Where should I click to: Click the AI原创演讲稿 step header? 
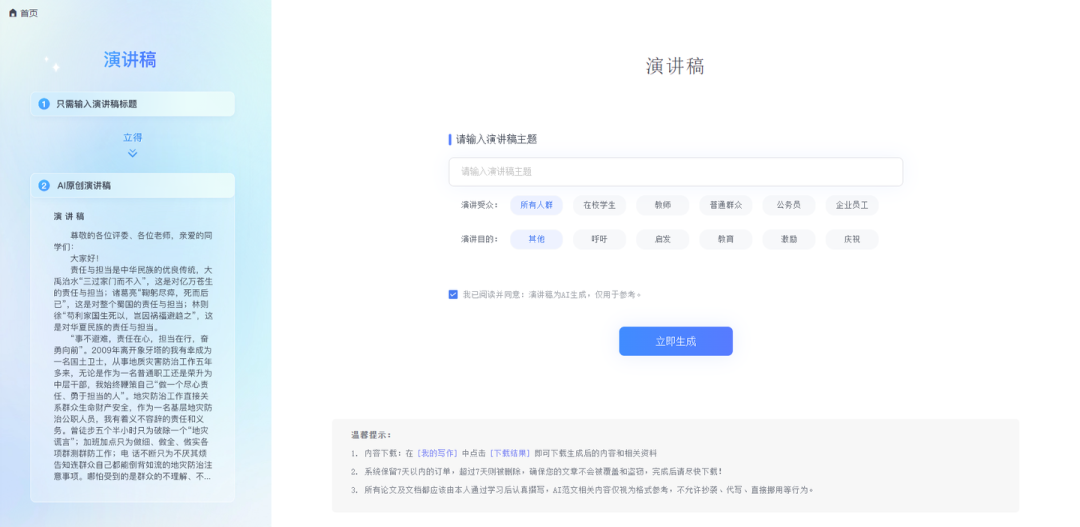(132, 185)
